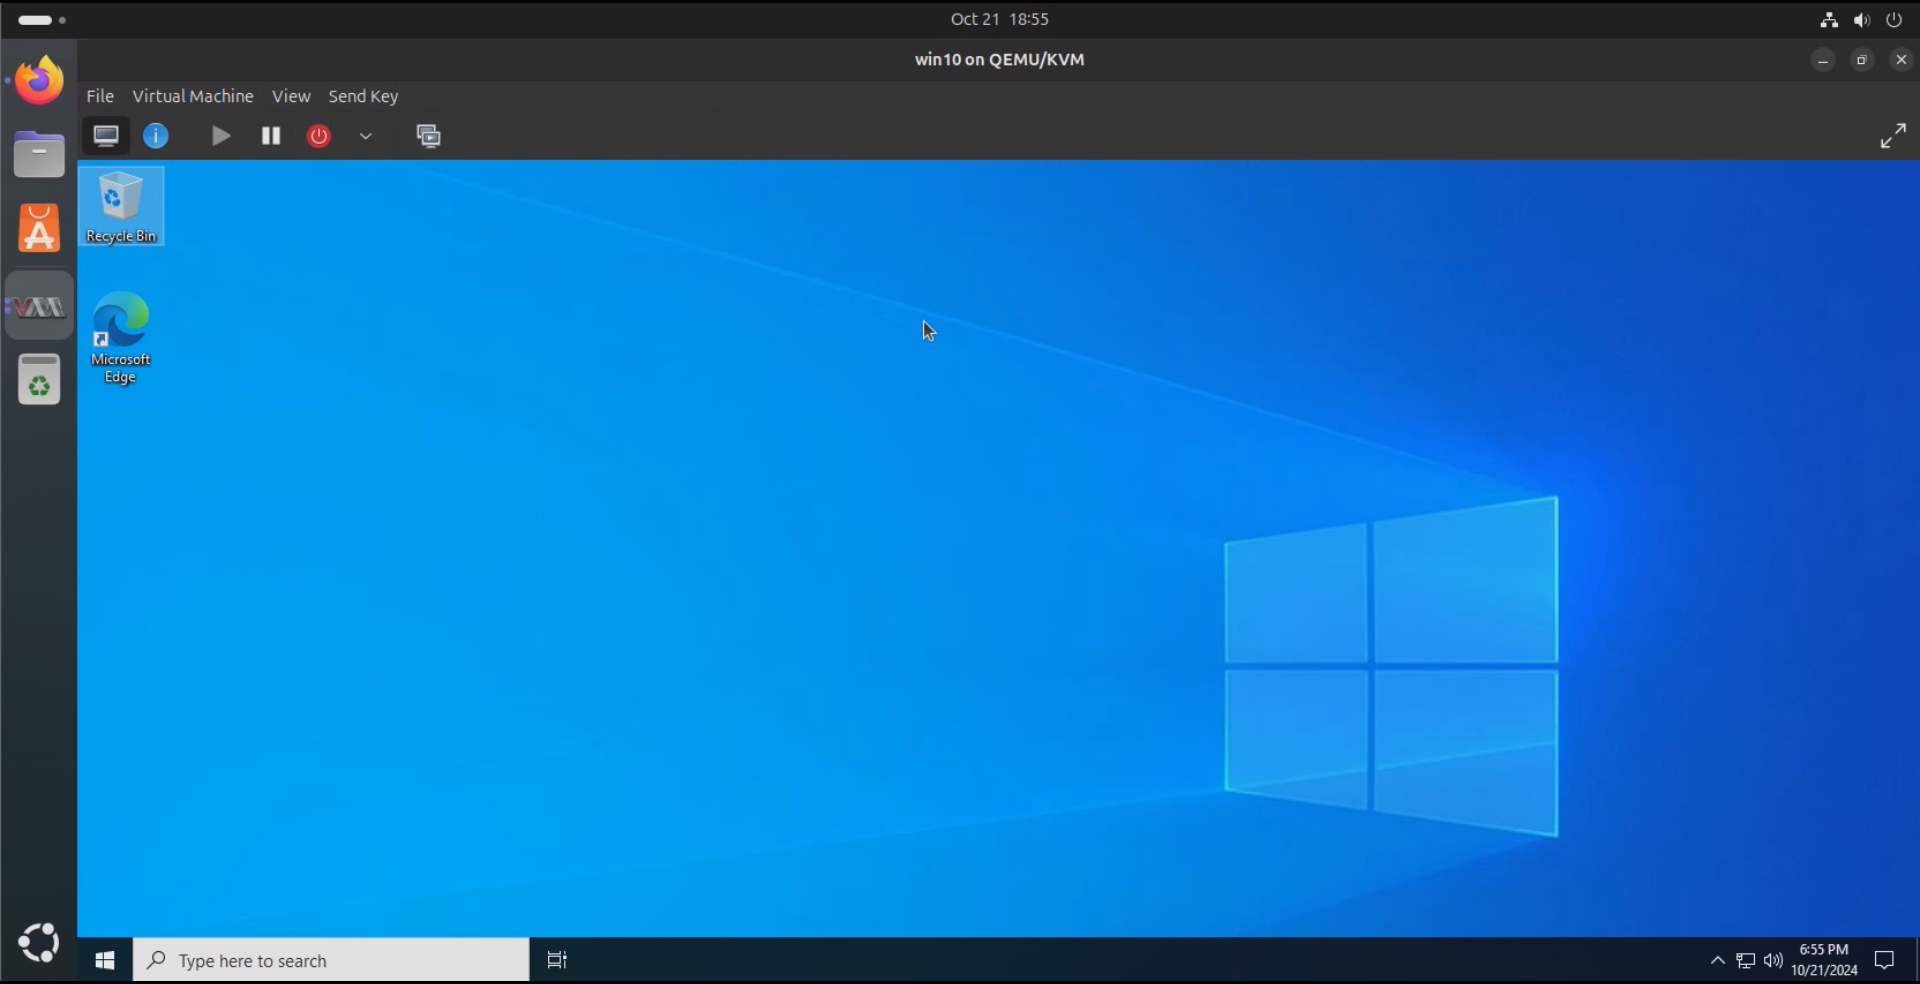This screenshot has height=984, width=1920.
Task: Open Ubuntu Software from the dock
Action: click(x=39, y=229)
